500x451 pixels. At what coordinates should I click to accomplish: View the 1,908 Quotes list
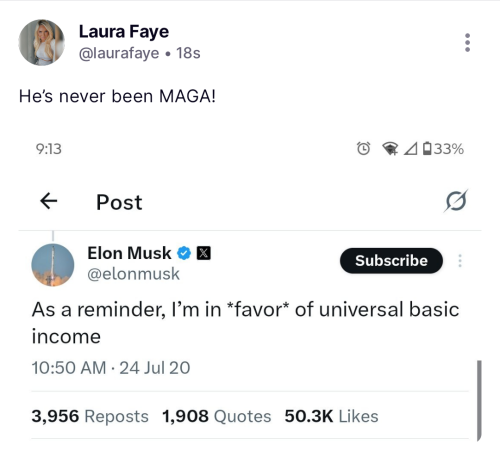pos(217,416)
